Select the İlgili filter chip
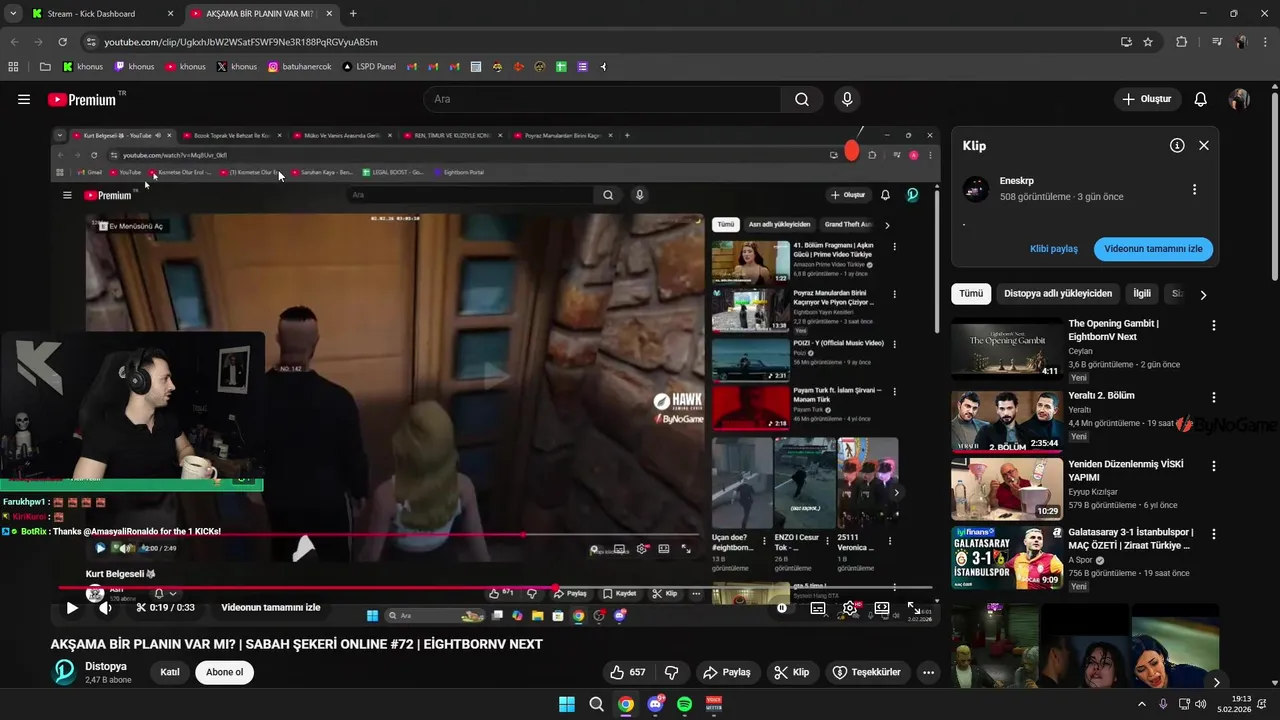This screenshot has height=720, width=1280. [x=1142, y=294]
